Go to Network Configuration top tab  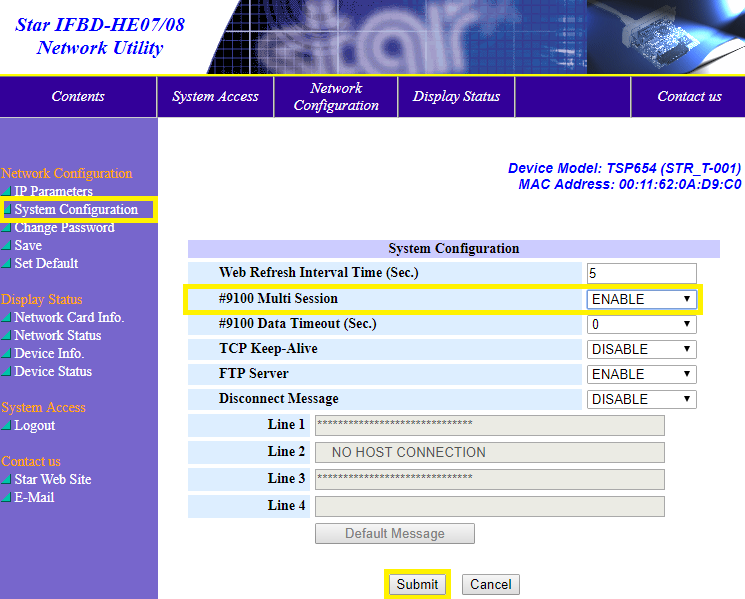pyautogui.click(x=336, y=96)
